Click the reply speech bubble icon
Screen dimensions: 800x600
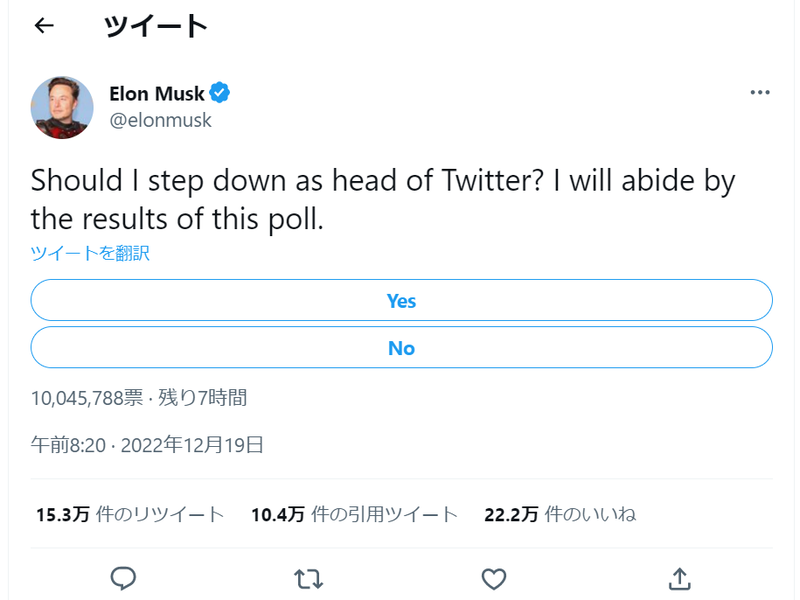[x=123, y=578]
